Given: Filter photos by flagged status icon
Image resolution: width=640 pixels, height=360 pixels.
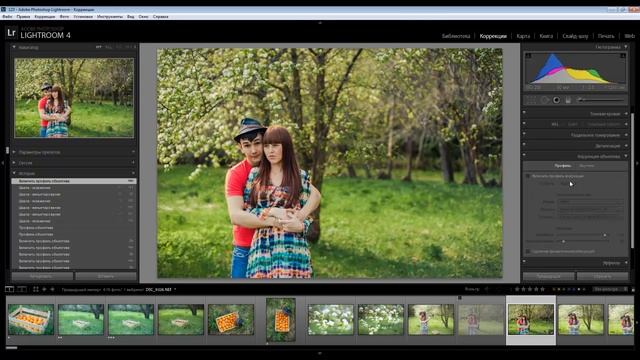Looking at the screenshot, I should pyautogui.click(x=487, y=289).
